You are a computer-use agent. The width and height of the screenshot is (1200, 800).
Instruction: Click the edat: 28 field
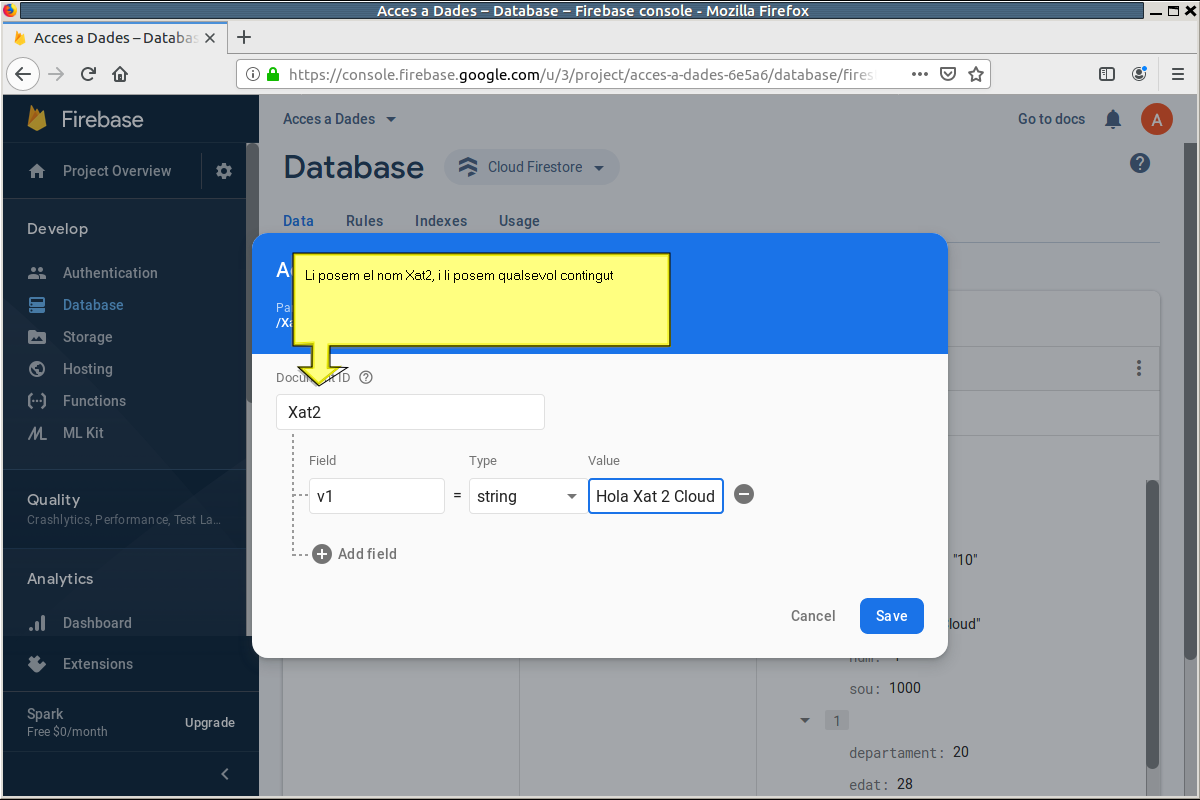point(881,784)
